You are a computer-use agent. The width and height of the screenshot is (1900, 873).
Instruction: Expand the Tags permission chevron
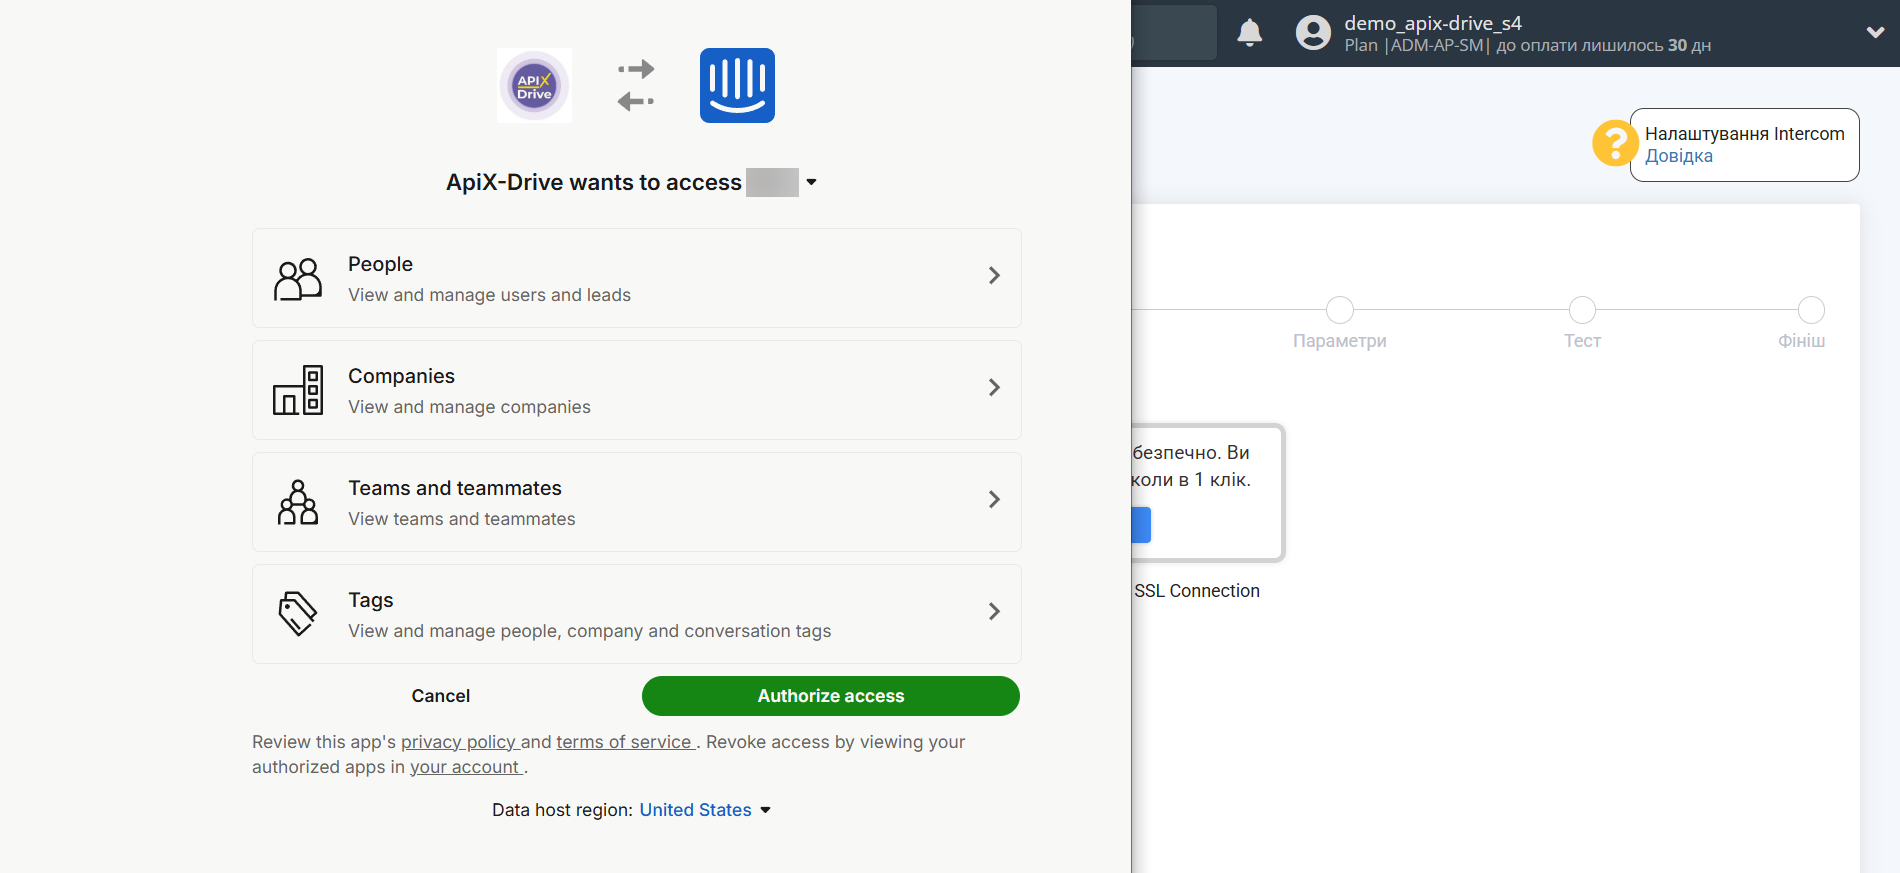tap(993, 612)
